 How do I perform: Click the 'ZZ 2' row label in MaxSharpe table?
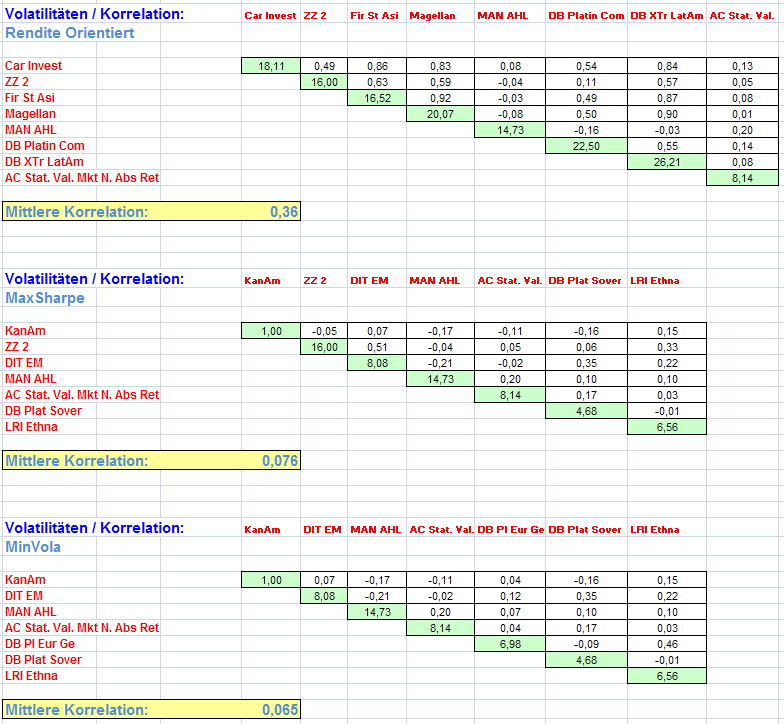tap(17, 347)
